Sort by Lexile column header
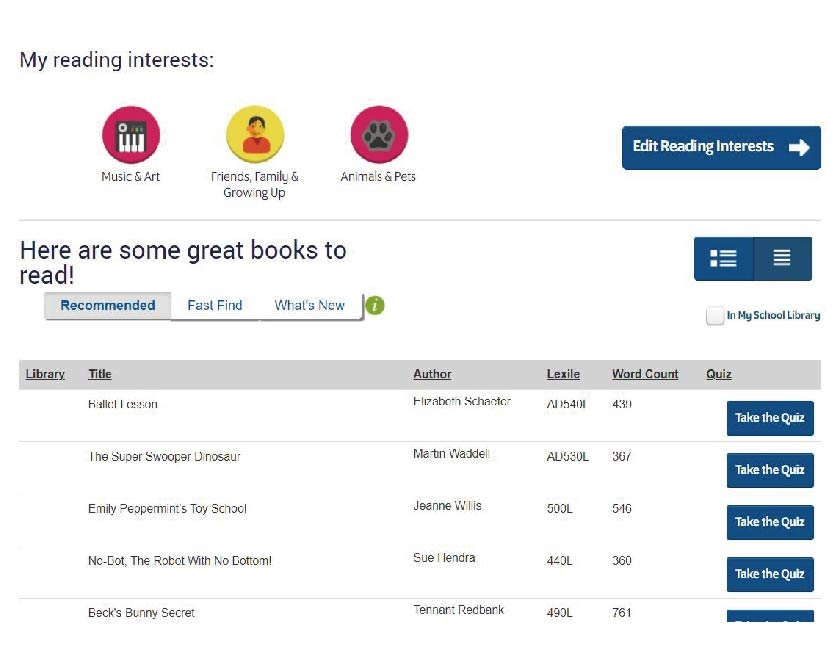 pos(563,374)
